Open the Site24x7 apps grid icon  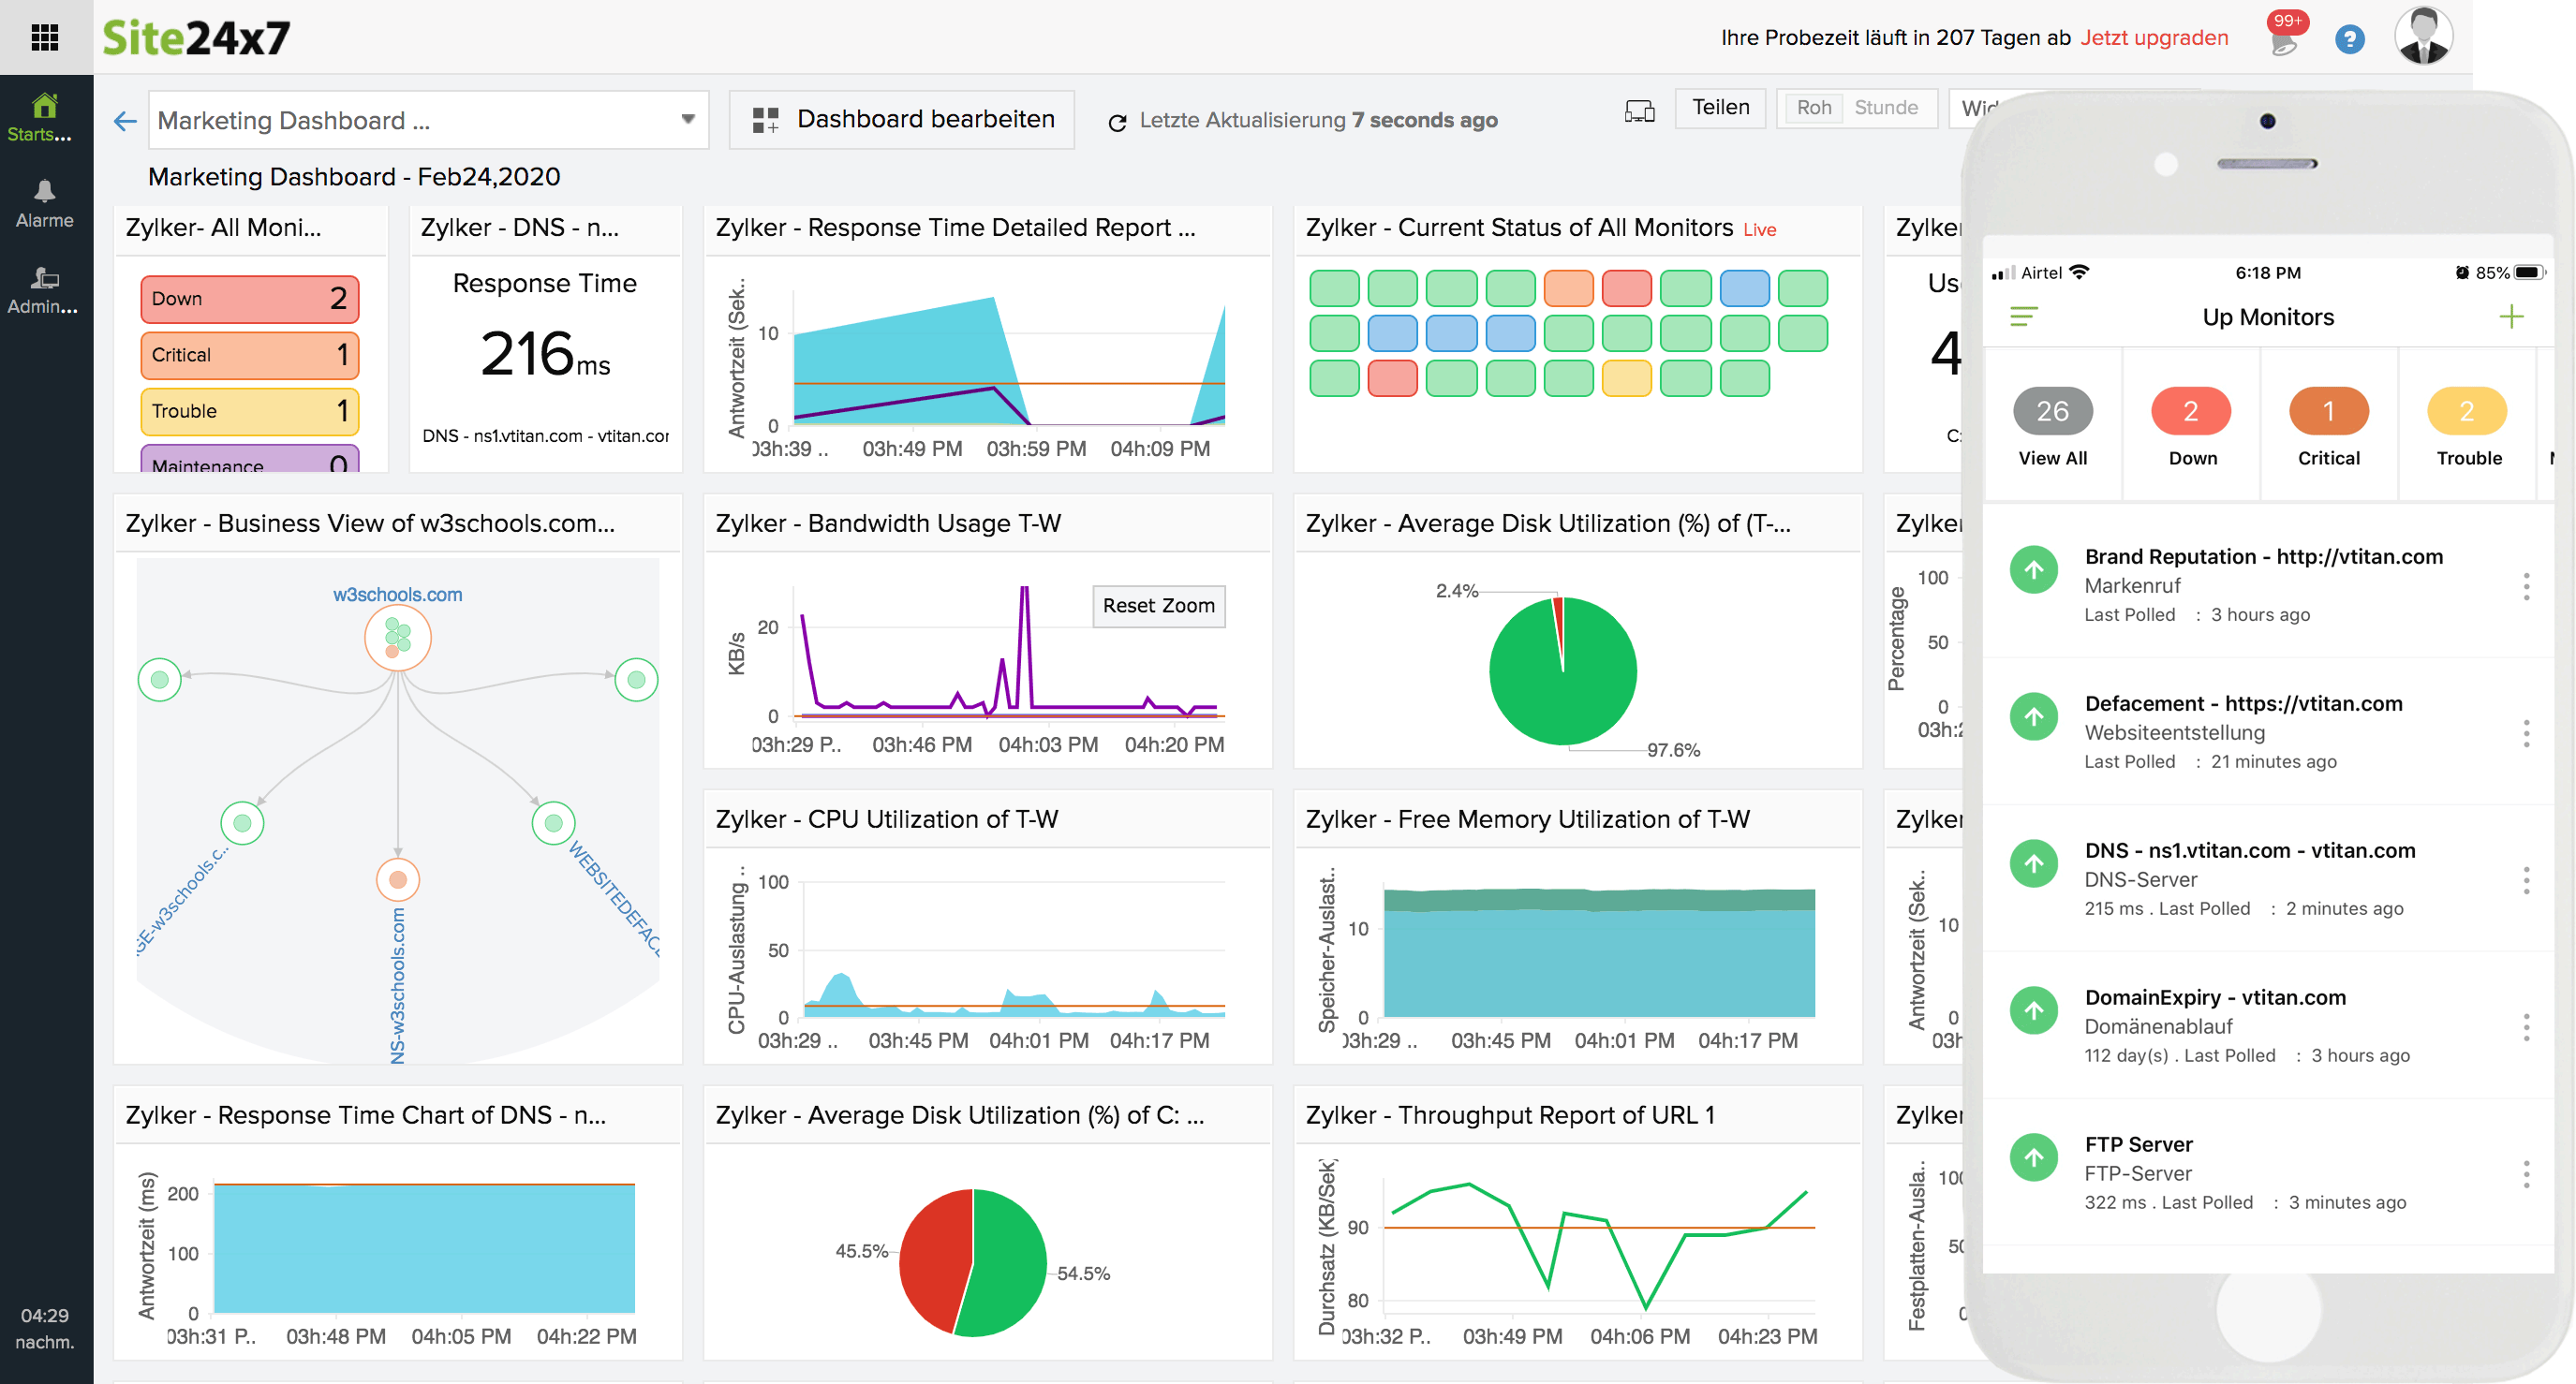(45, 37)
